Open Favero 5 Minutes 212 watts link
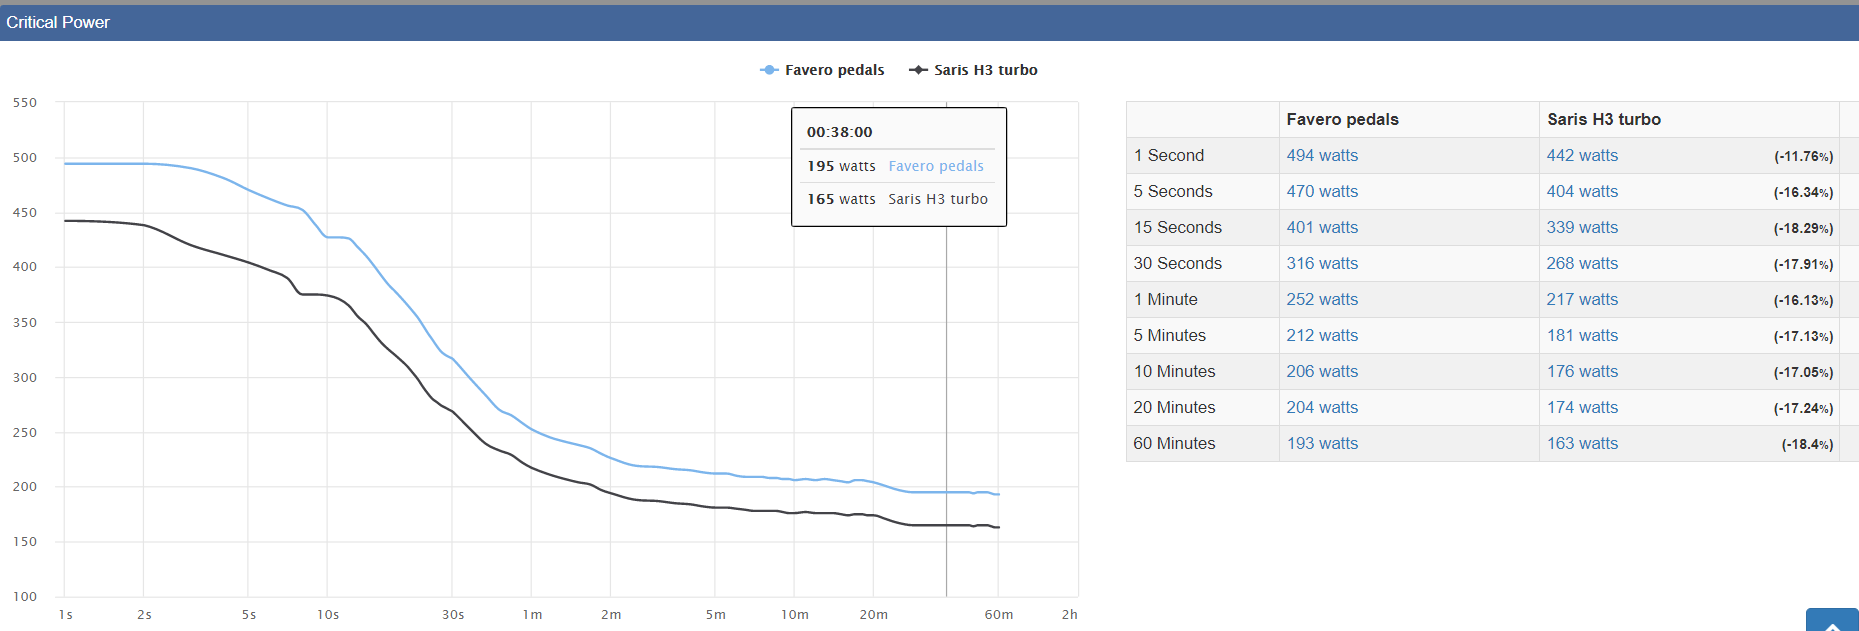The width and height of the screenshot is (1859, 631). pyautogui.click(x=1322, y=335)
